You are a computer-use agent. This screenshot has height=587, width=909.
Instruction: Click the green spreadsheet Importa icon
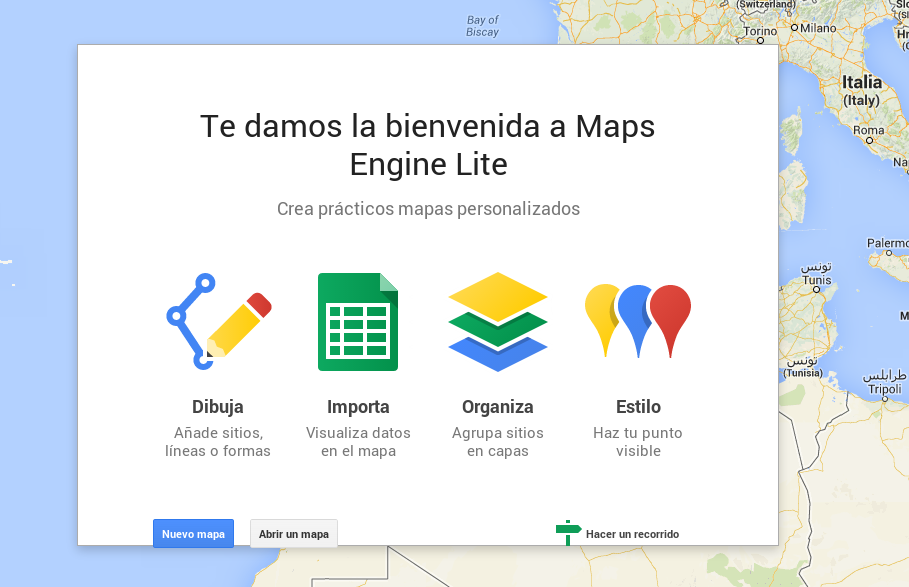pyautogui.click(x=358, y=322)
